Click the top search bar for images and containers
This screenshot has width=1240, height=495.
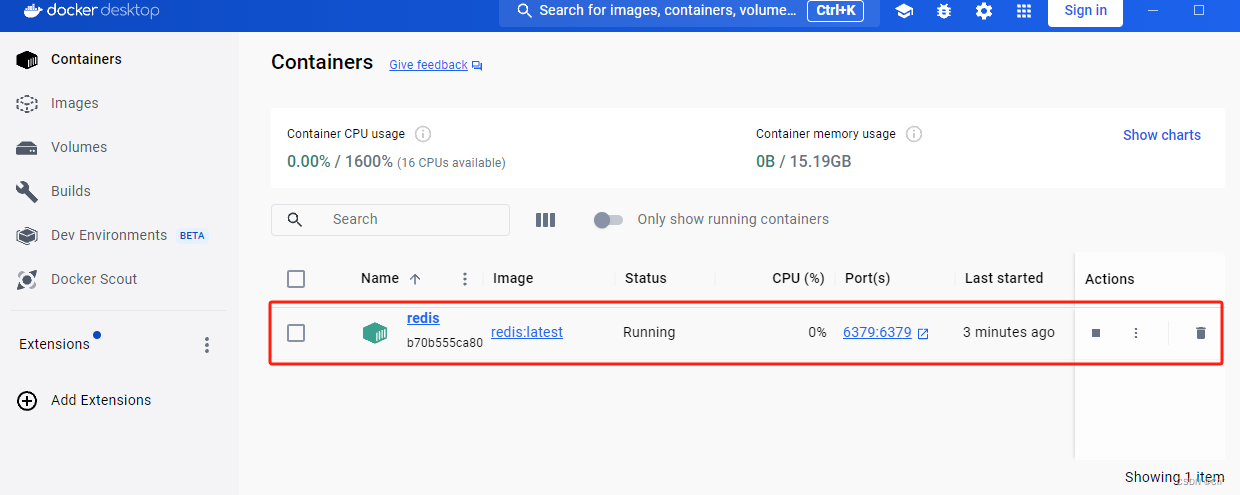click(x=689, y=11)
